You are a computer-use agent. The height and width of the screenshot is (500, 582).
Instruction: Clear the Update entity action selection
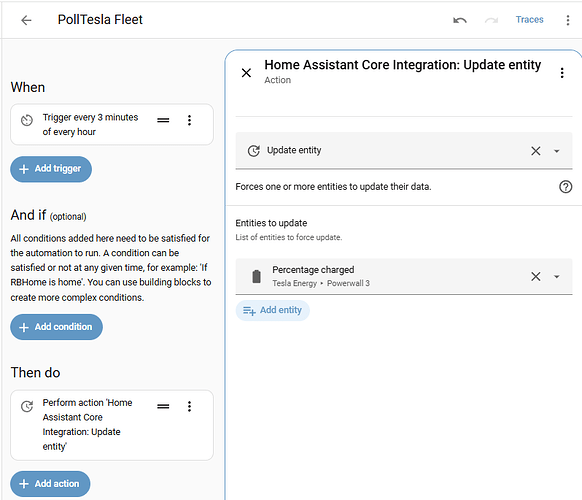536,151
